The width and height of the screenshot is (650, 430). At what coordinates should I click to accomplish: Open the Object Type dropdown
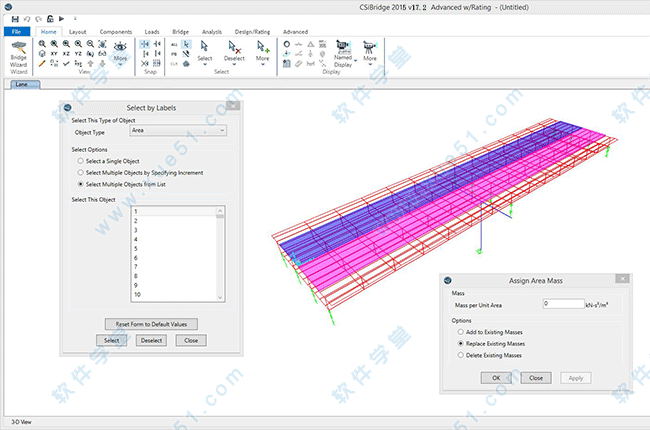178,131
